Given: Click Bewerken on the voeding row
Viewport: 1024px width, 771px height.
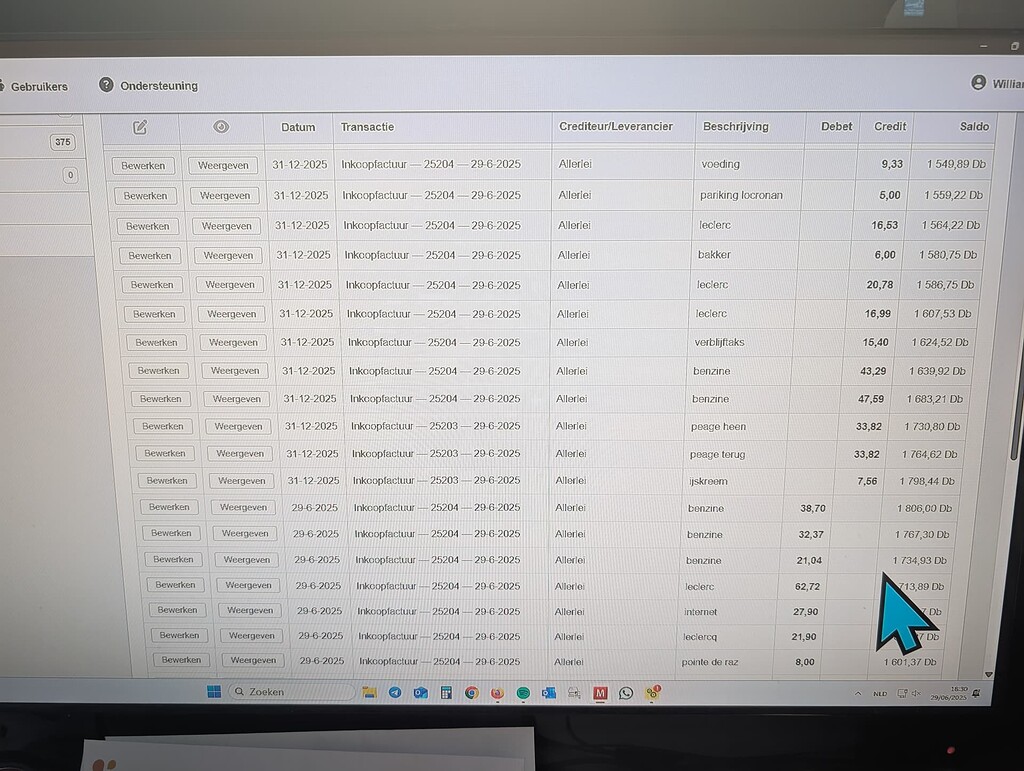Looking at the screenshot, I should coord(144,164).
